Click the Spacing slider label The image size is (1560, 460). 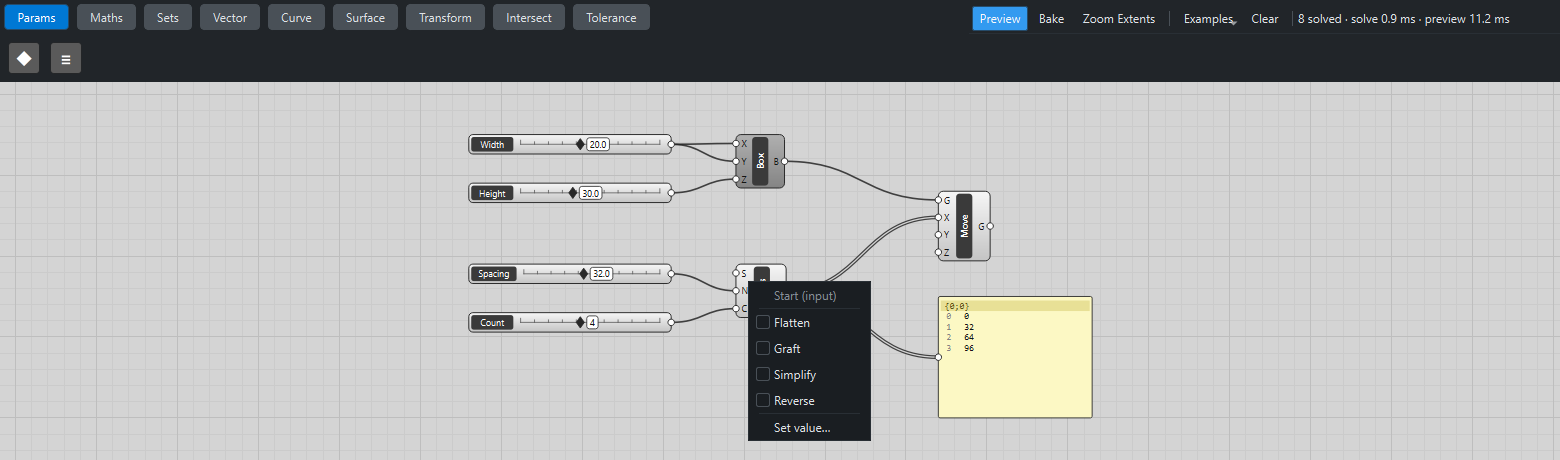click(x=494, y=273)
